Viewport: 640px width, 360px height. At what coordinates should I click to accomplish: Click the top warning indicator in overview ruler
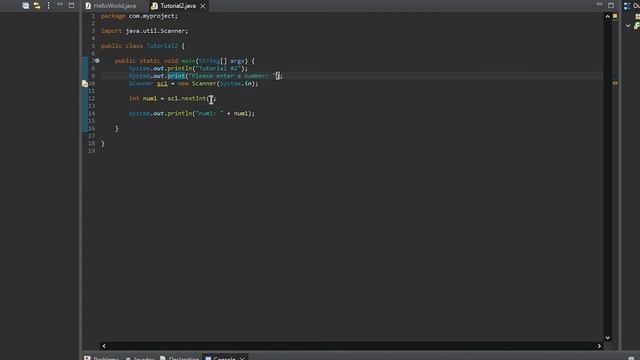(x=615, y=16)
